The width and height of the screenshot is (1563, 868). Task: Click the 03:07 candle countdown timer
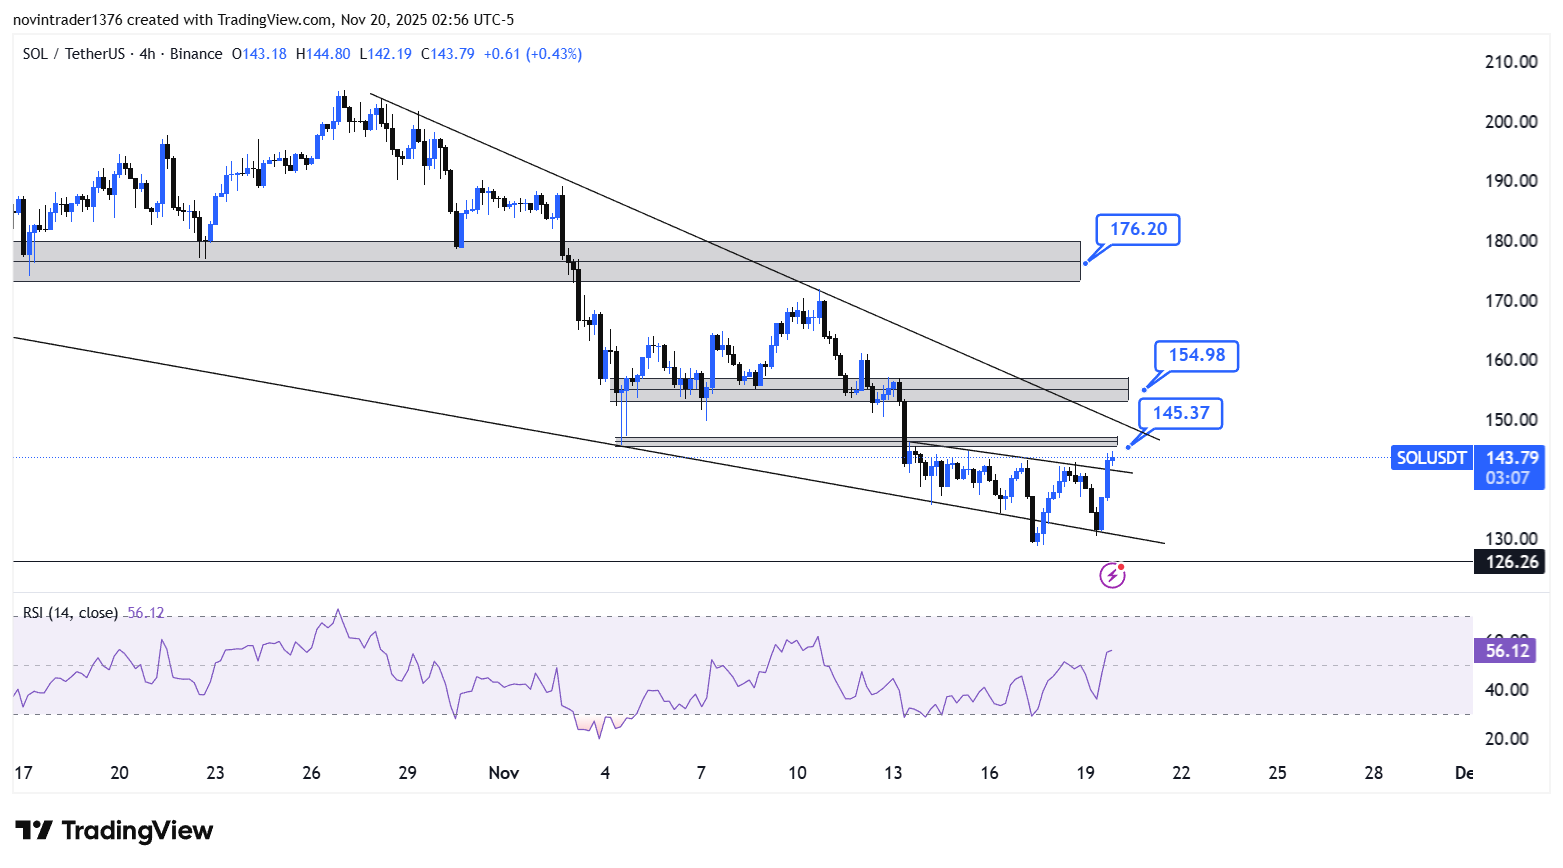point(1507,478)
